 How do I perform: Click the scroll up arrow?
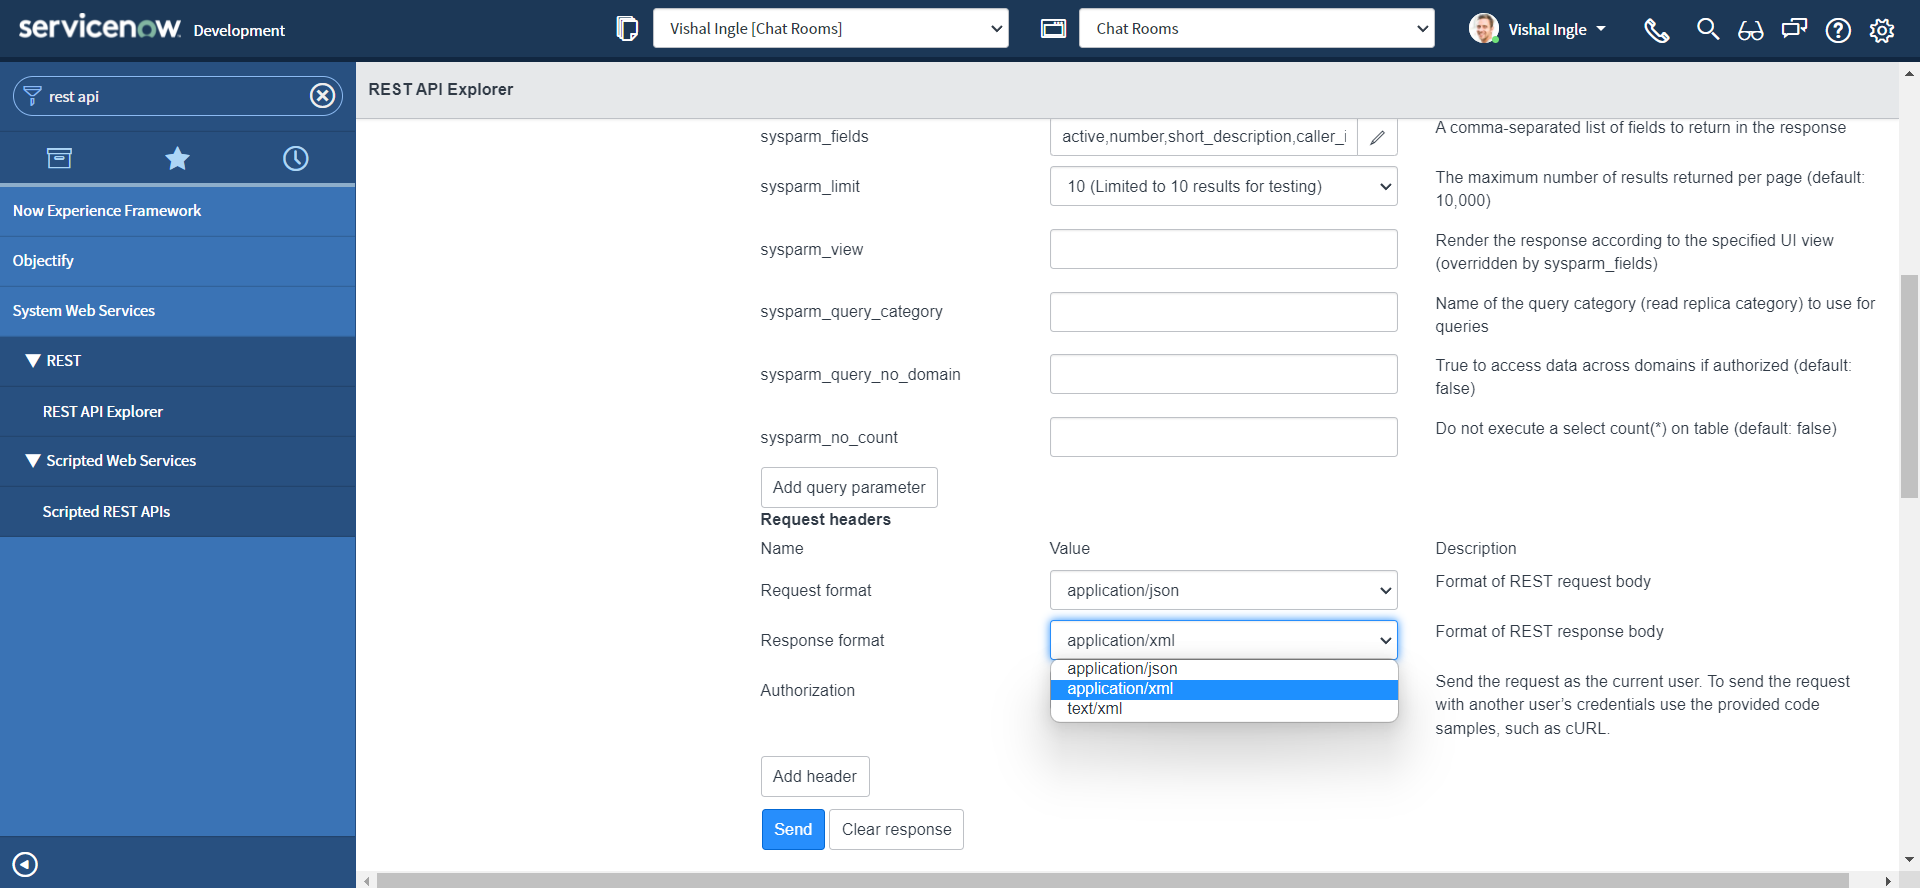tap(1909, 73)
